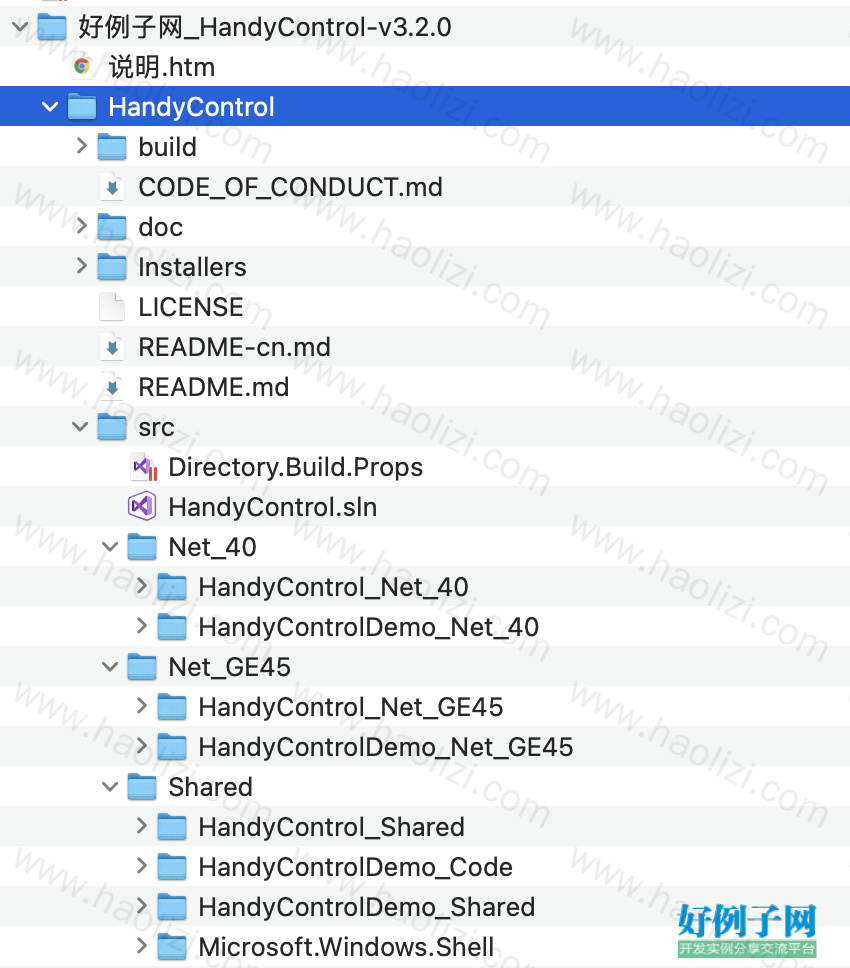Screen dimensions: 850x968
Task: Expand the Installers folder
Action: click(81, 266)
